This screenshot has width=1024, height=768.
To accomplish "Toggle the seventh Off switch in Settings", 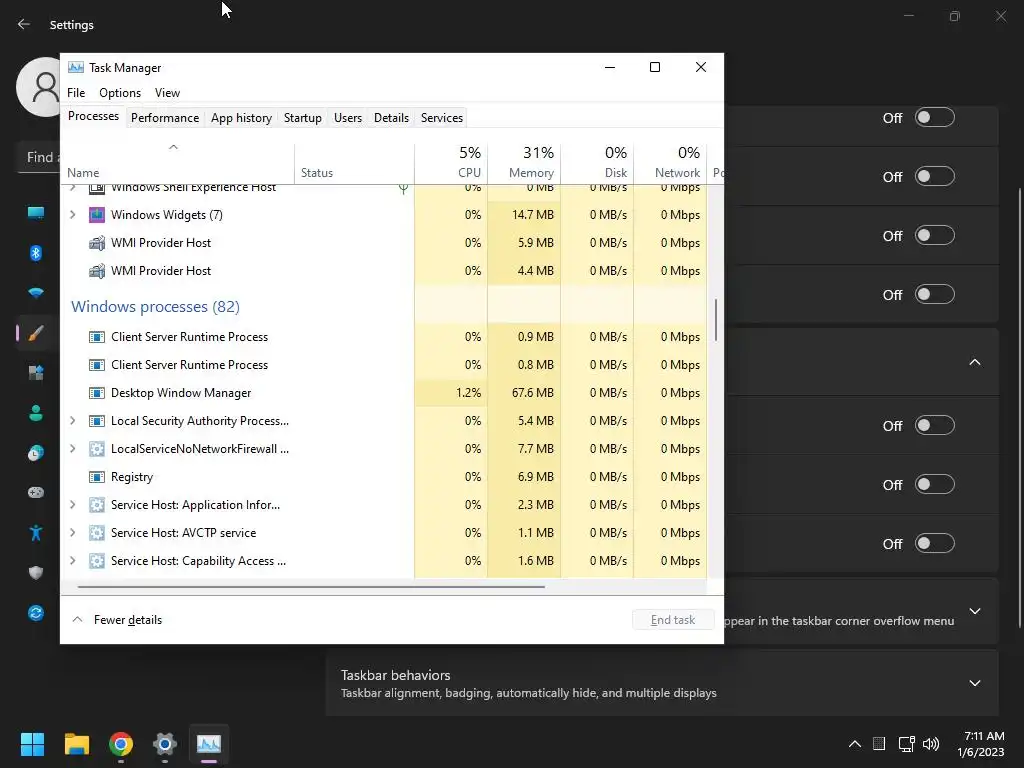I will pos(935,543).
